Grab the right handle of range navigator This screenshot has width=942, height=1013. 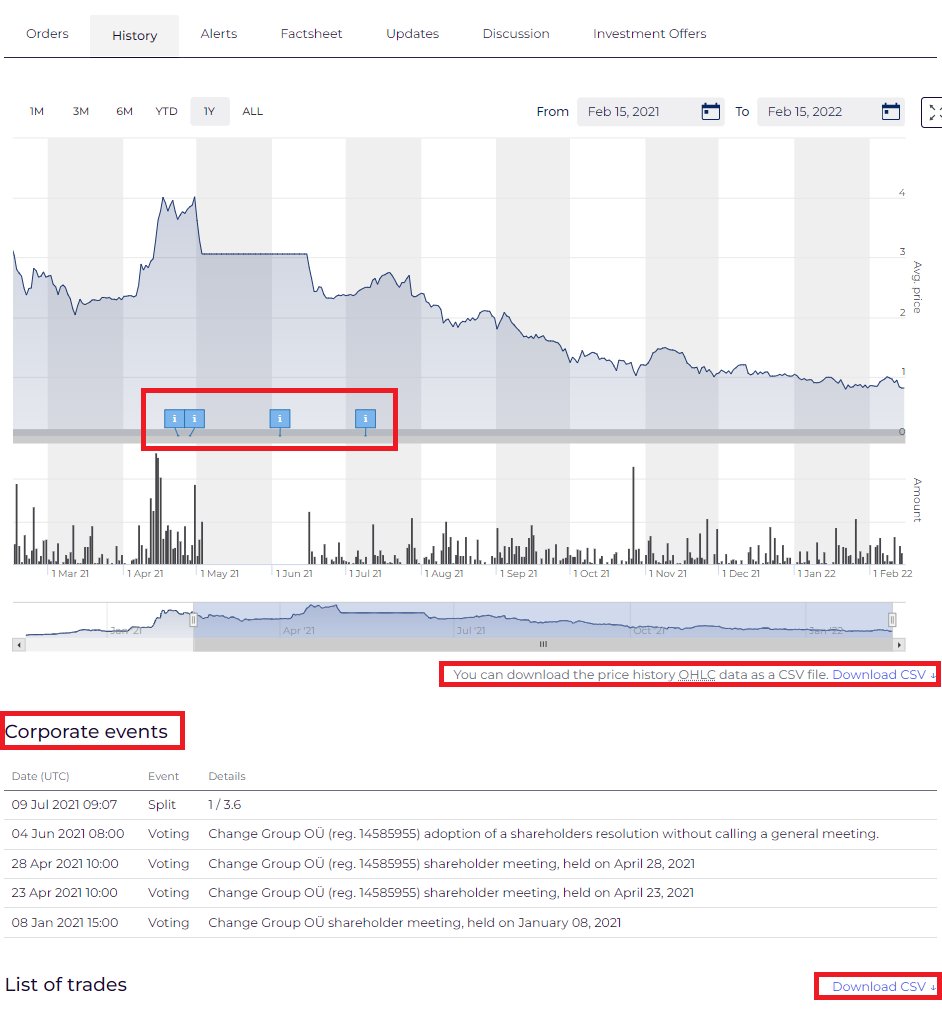(x=892, y=620)
